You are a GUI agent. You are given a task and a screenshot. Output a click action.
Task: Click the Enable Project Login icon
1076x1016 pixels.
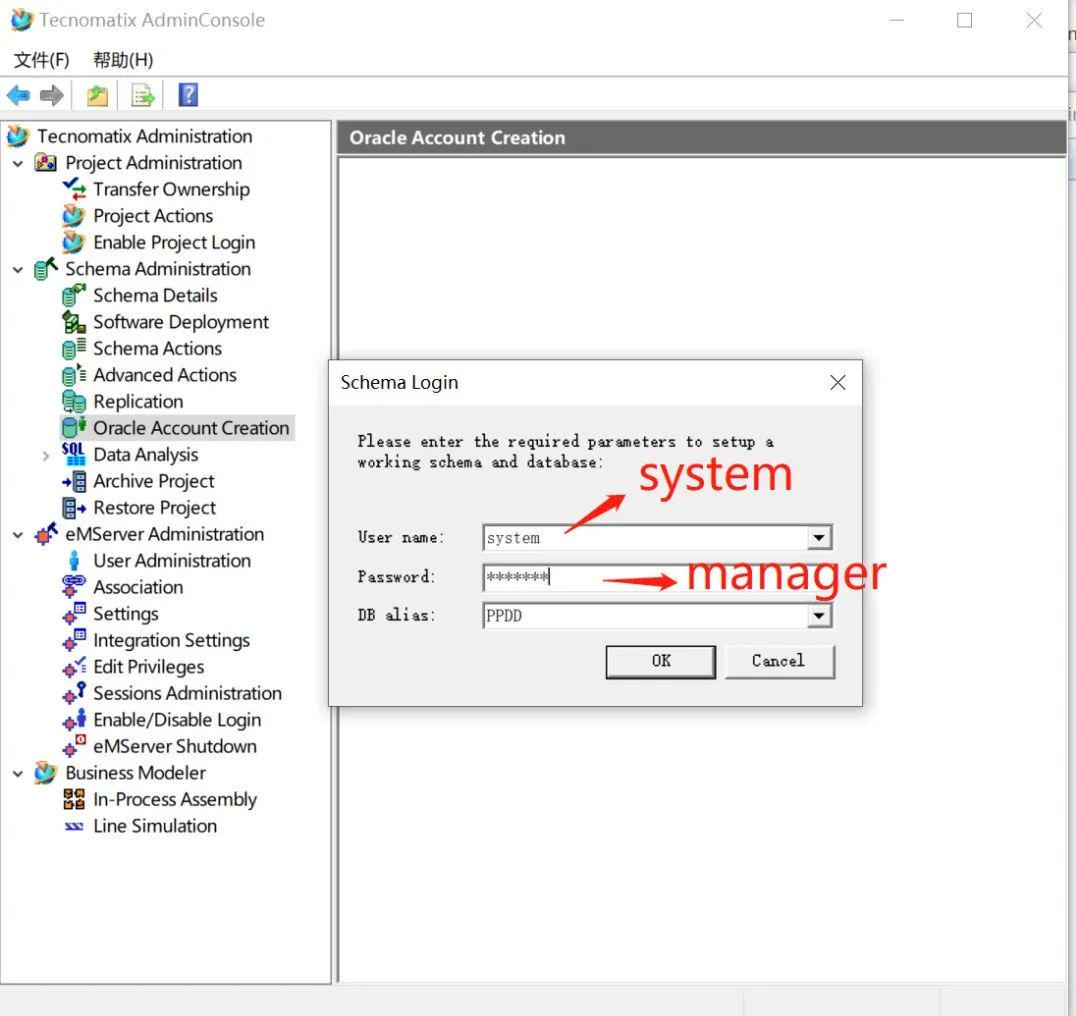click(73, 242)
